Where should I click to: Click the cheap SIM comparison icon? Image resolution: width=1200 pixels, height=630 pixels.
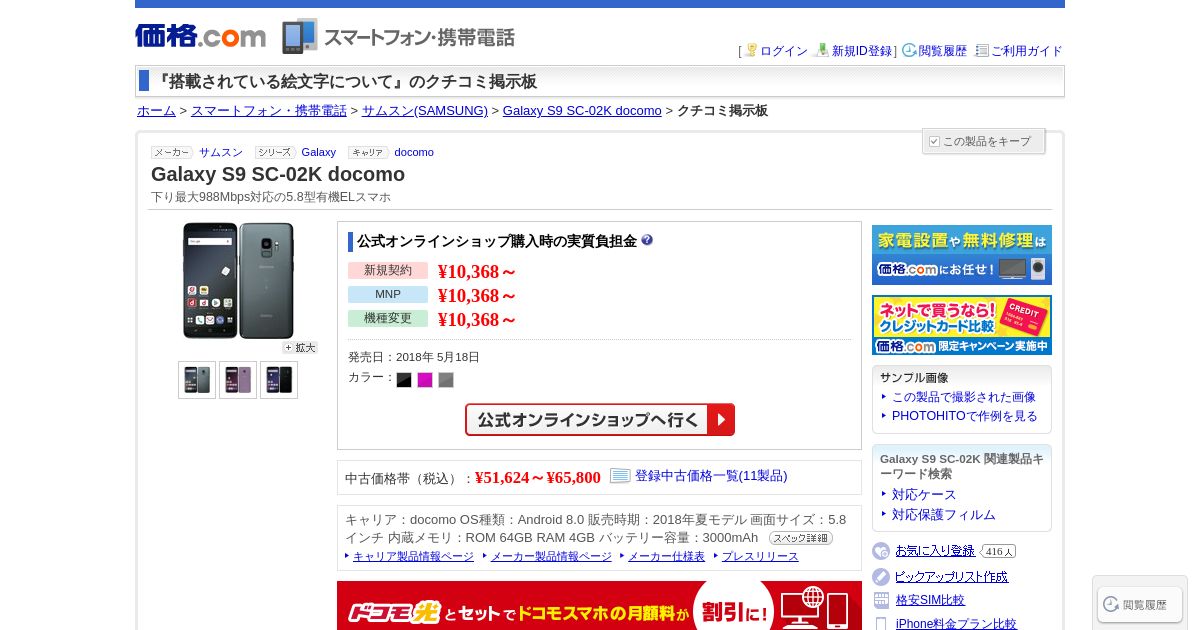pyautogui.click(x=881, y=600)
